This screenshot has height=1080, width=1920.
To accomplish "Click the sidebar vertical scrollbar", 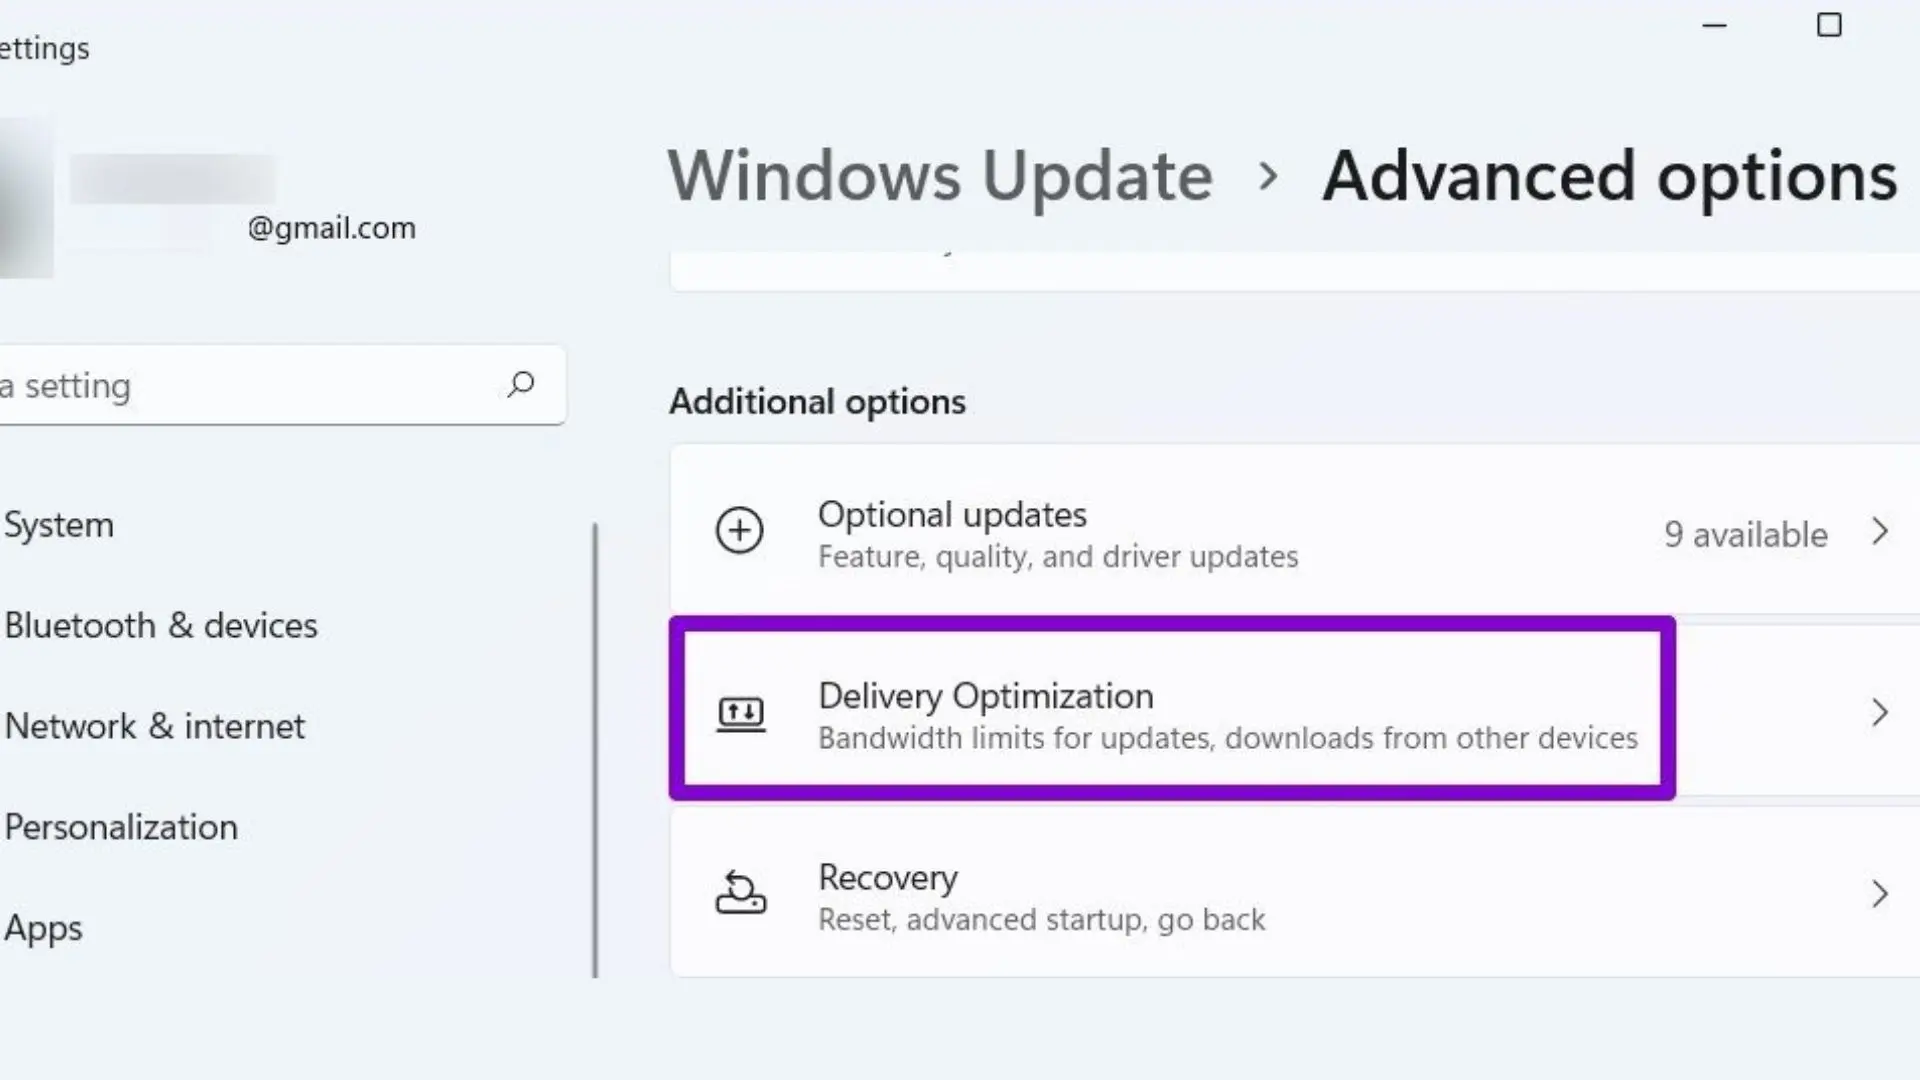I will [x=596, y=750].
